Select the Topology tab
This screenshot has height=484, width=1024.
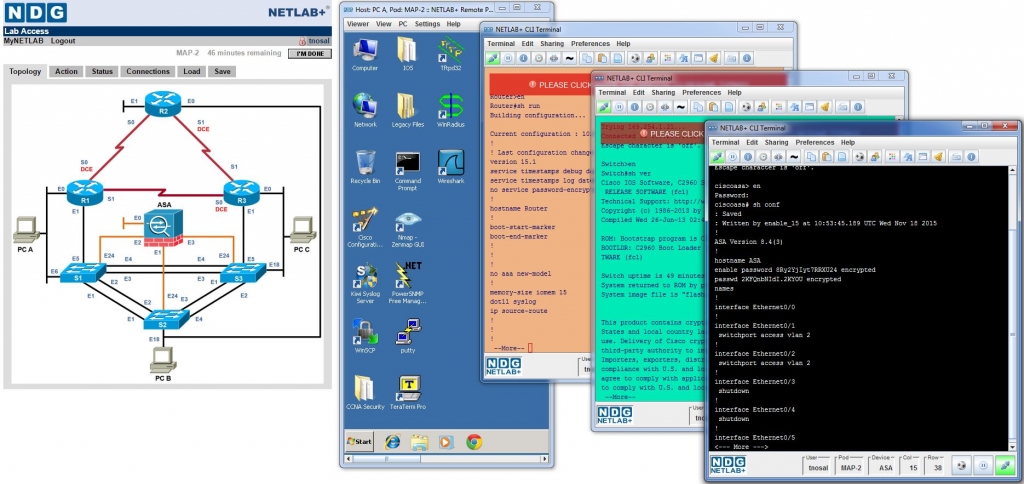click(x=25, y=72)
